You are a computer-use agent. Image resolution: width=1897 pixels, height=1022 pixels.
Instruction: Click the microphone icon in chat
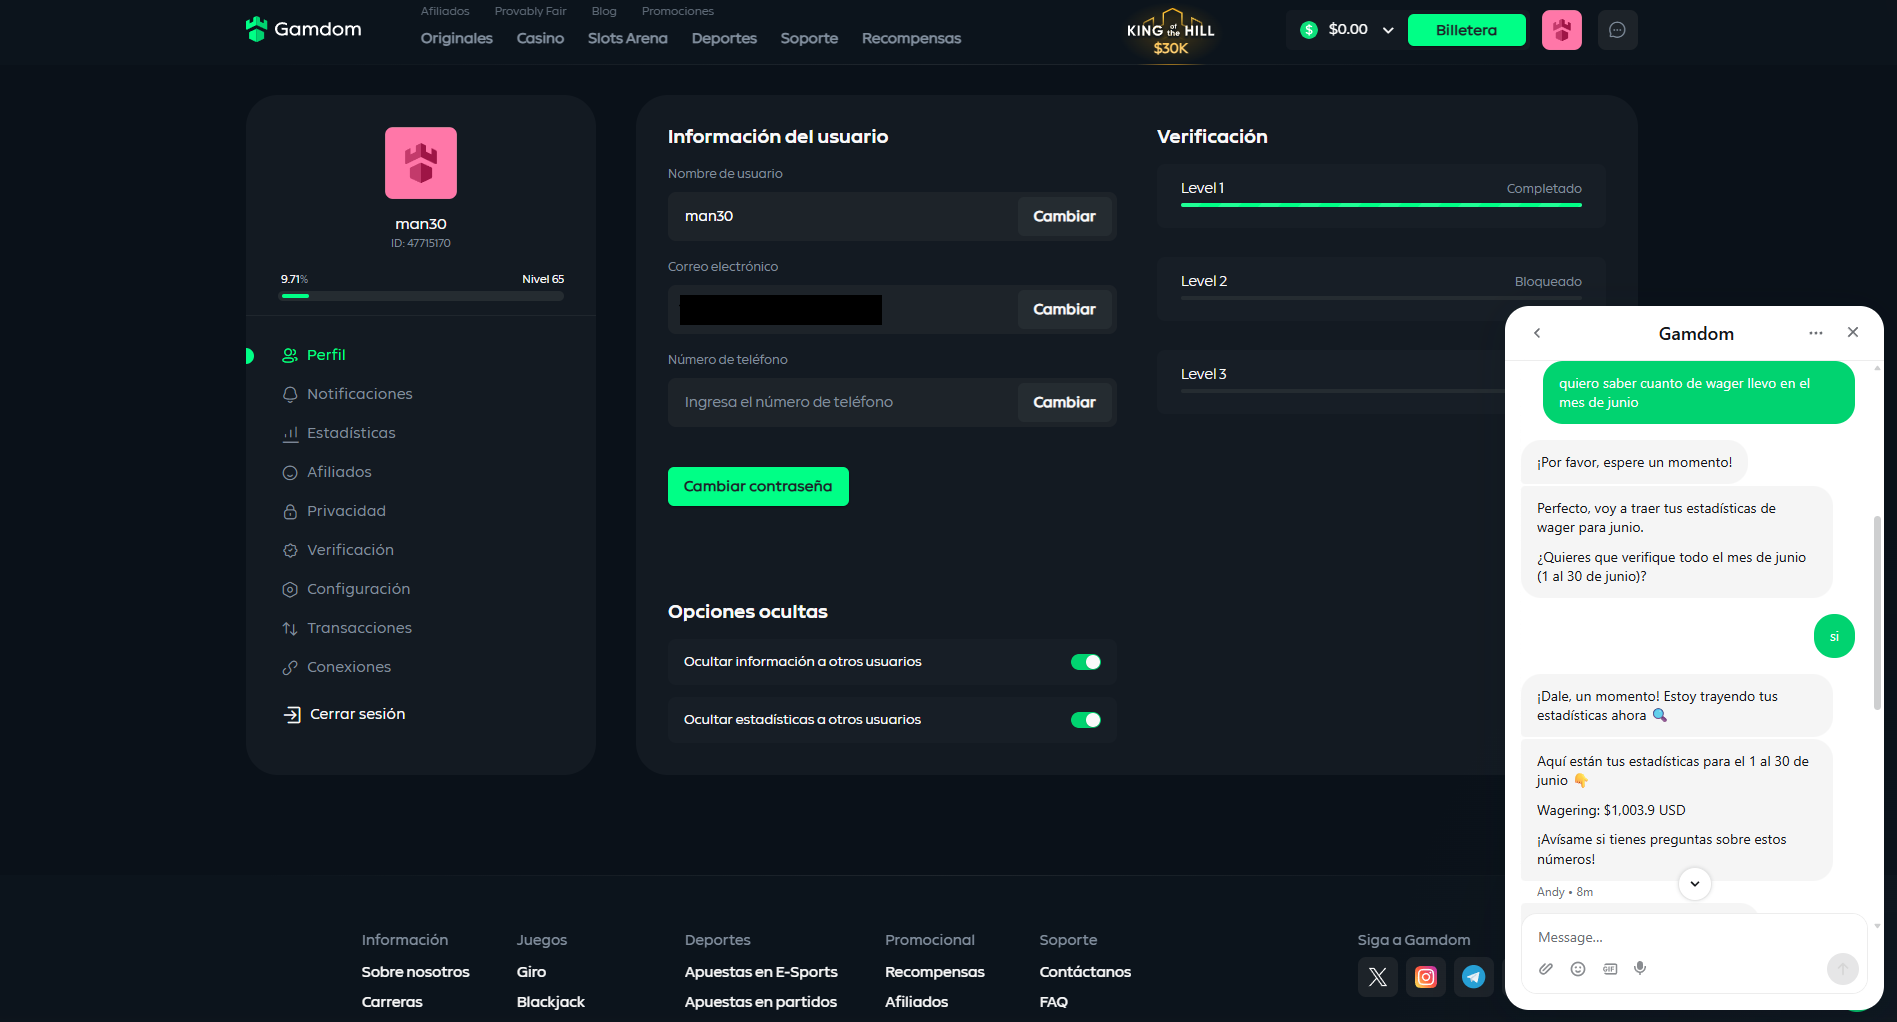(1640, 968)
